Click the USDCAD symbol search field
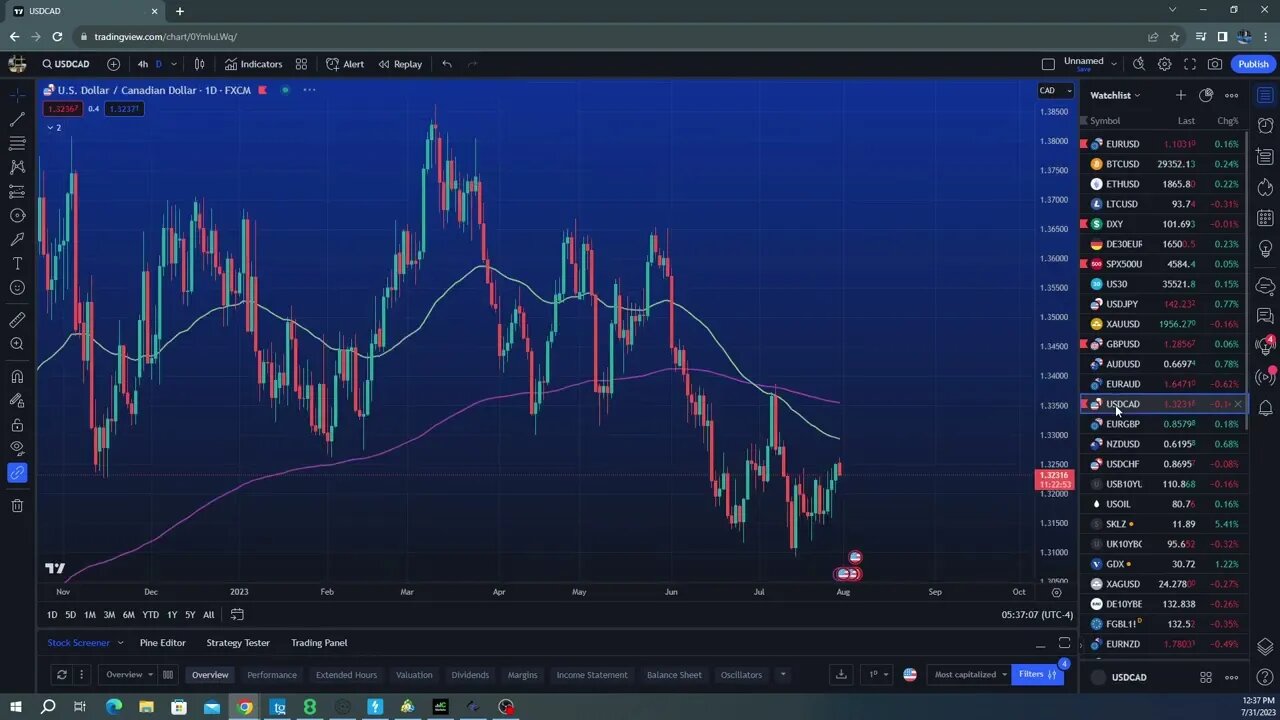The height and width of the screenshot is (720, 1280). [66, 64]
